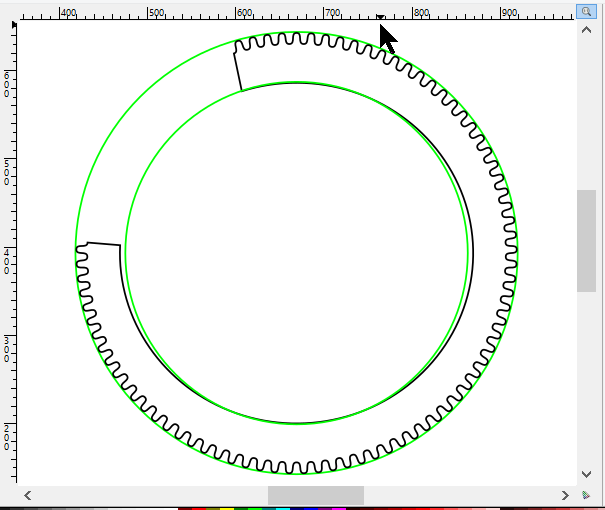This screenshot has height=510, width=605.
Task: Click the 600 mark on horizontal ruler
Action: pyautogui.click(x=242, y=13)
